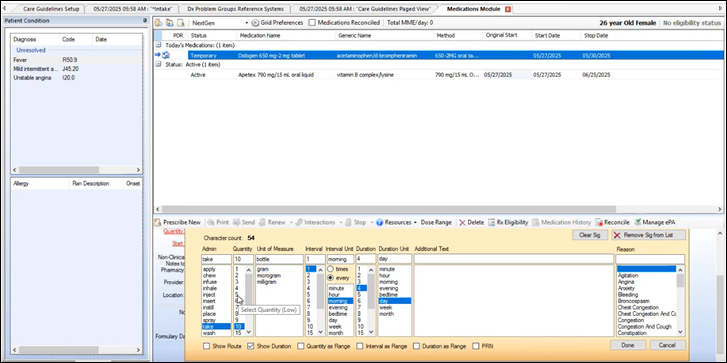Enable Interval as Range checkbox

pos(360,346)
